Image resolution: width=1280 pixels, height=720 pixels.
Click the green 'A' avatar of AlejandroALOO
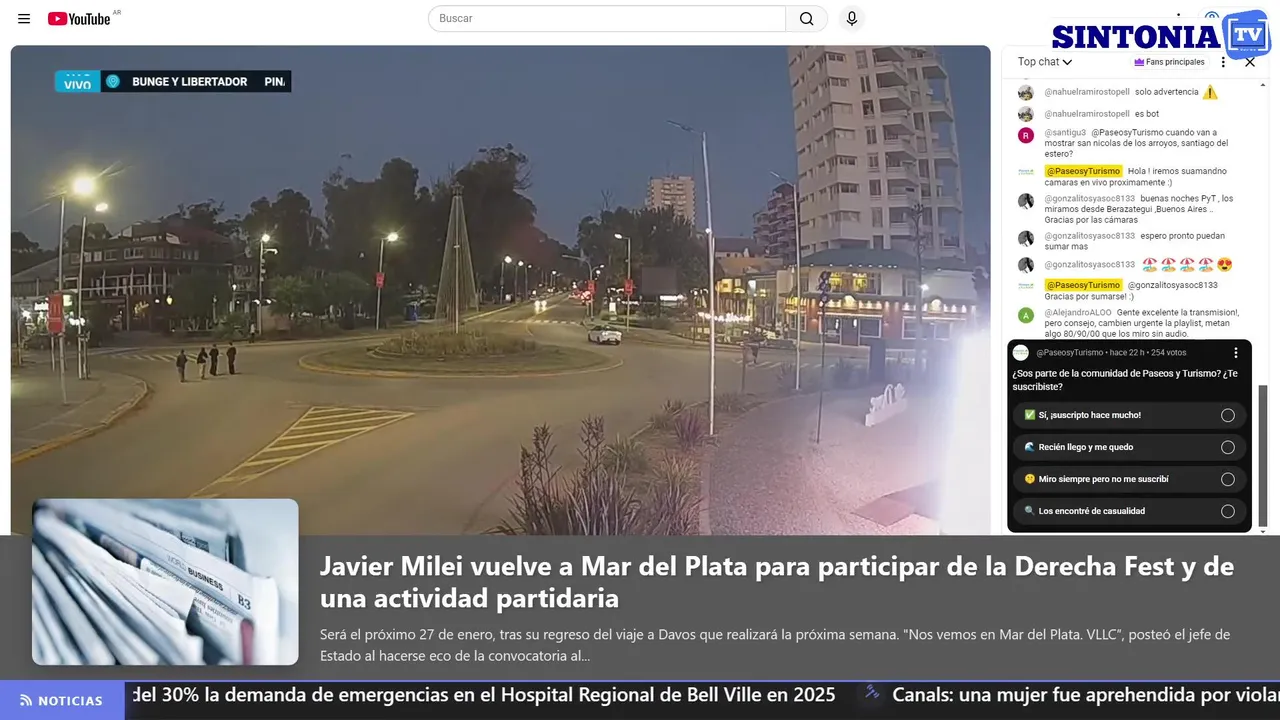(x=1026, y=315)
